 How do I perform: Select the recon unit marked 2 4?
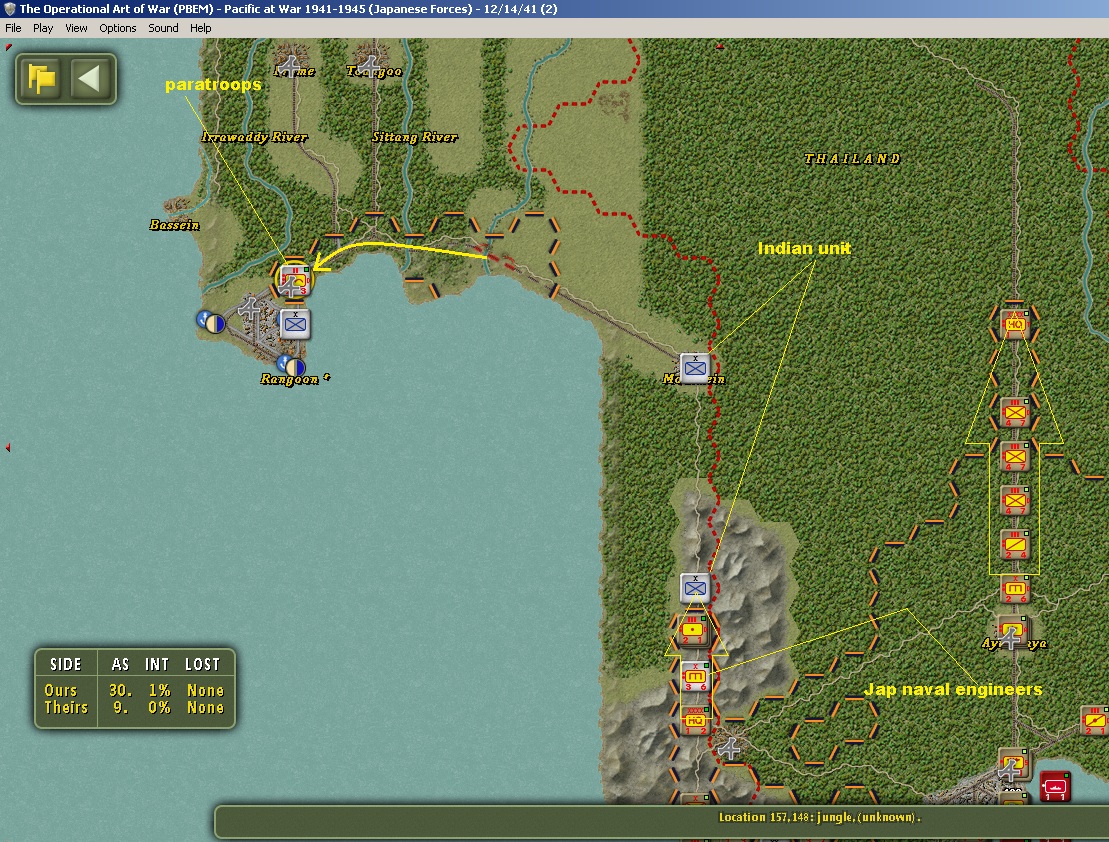coord(1015,545)
